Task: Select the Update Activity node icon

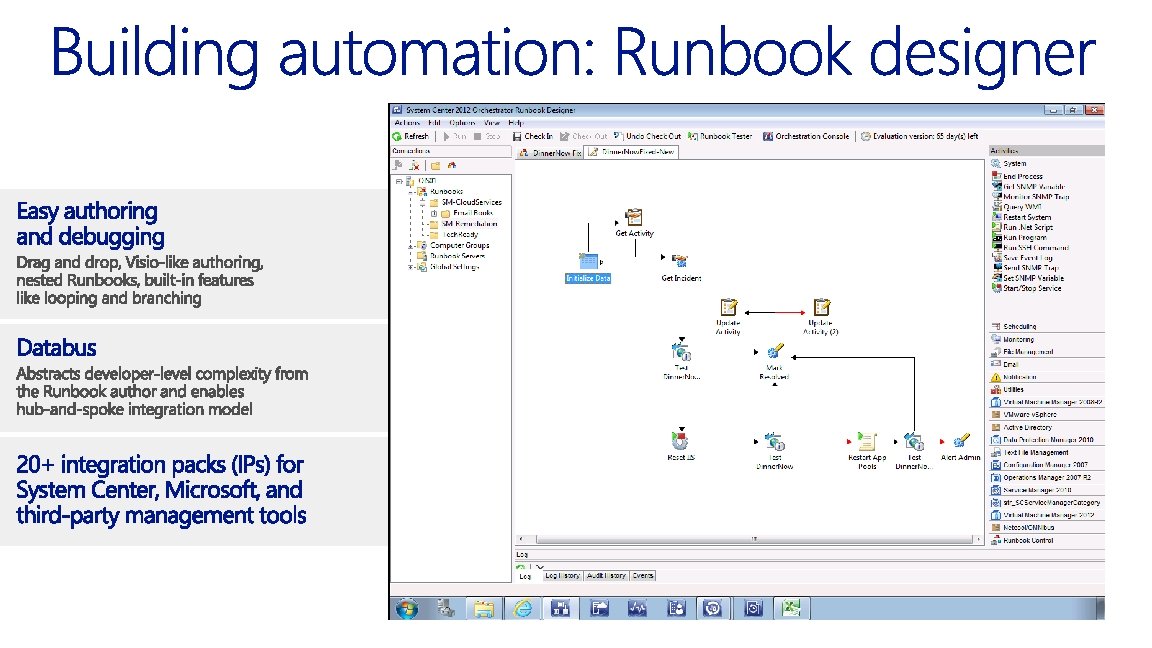Action: click(x=728, y=306)
